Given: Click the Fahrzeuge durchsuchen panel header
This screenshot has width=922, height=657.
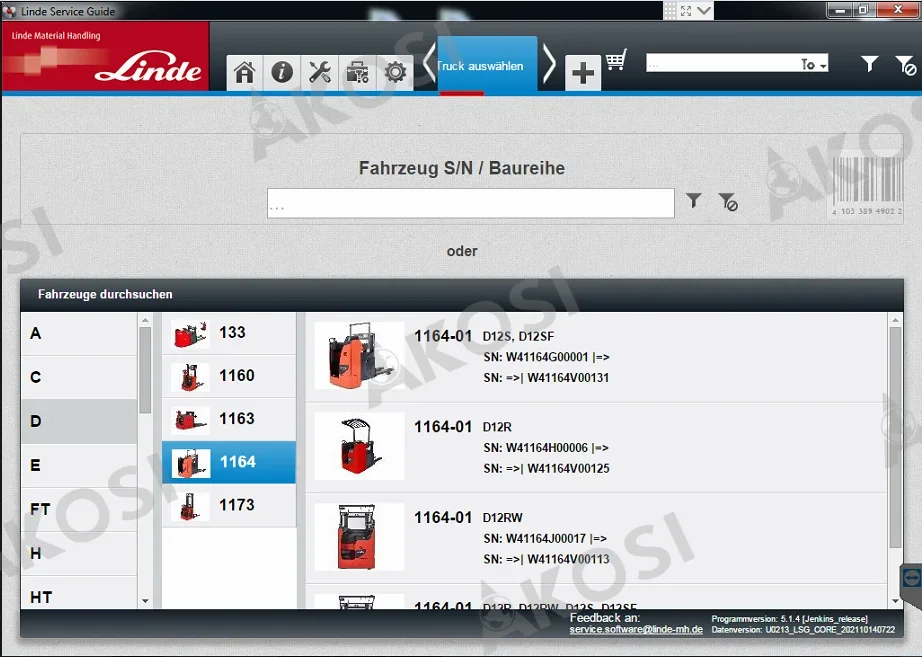Looking at the screenshot, I should click(462, 295).
